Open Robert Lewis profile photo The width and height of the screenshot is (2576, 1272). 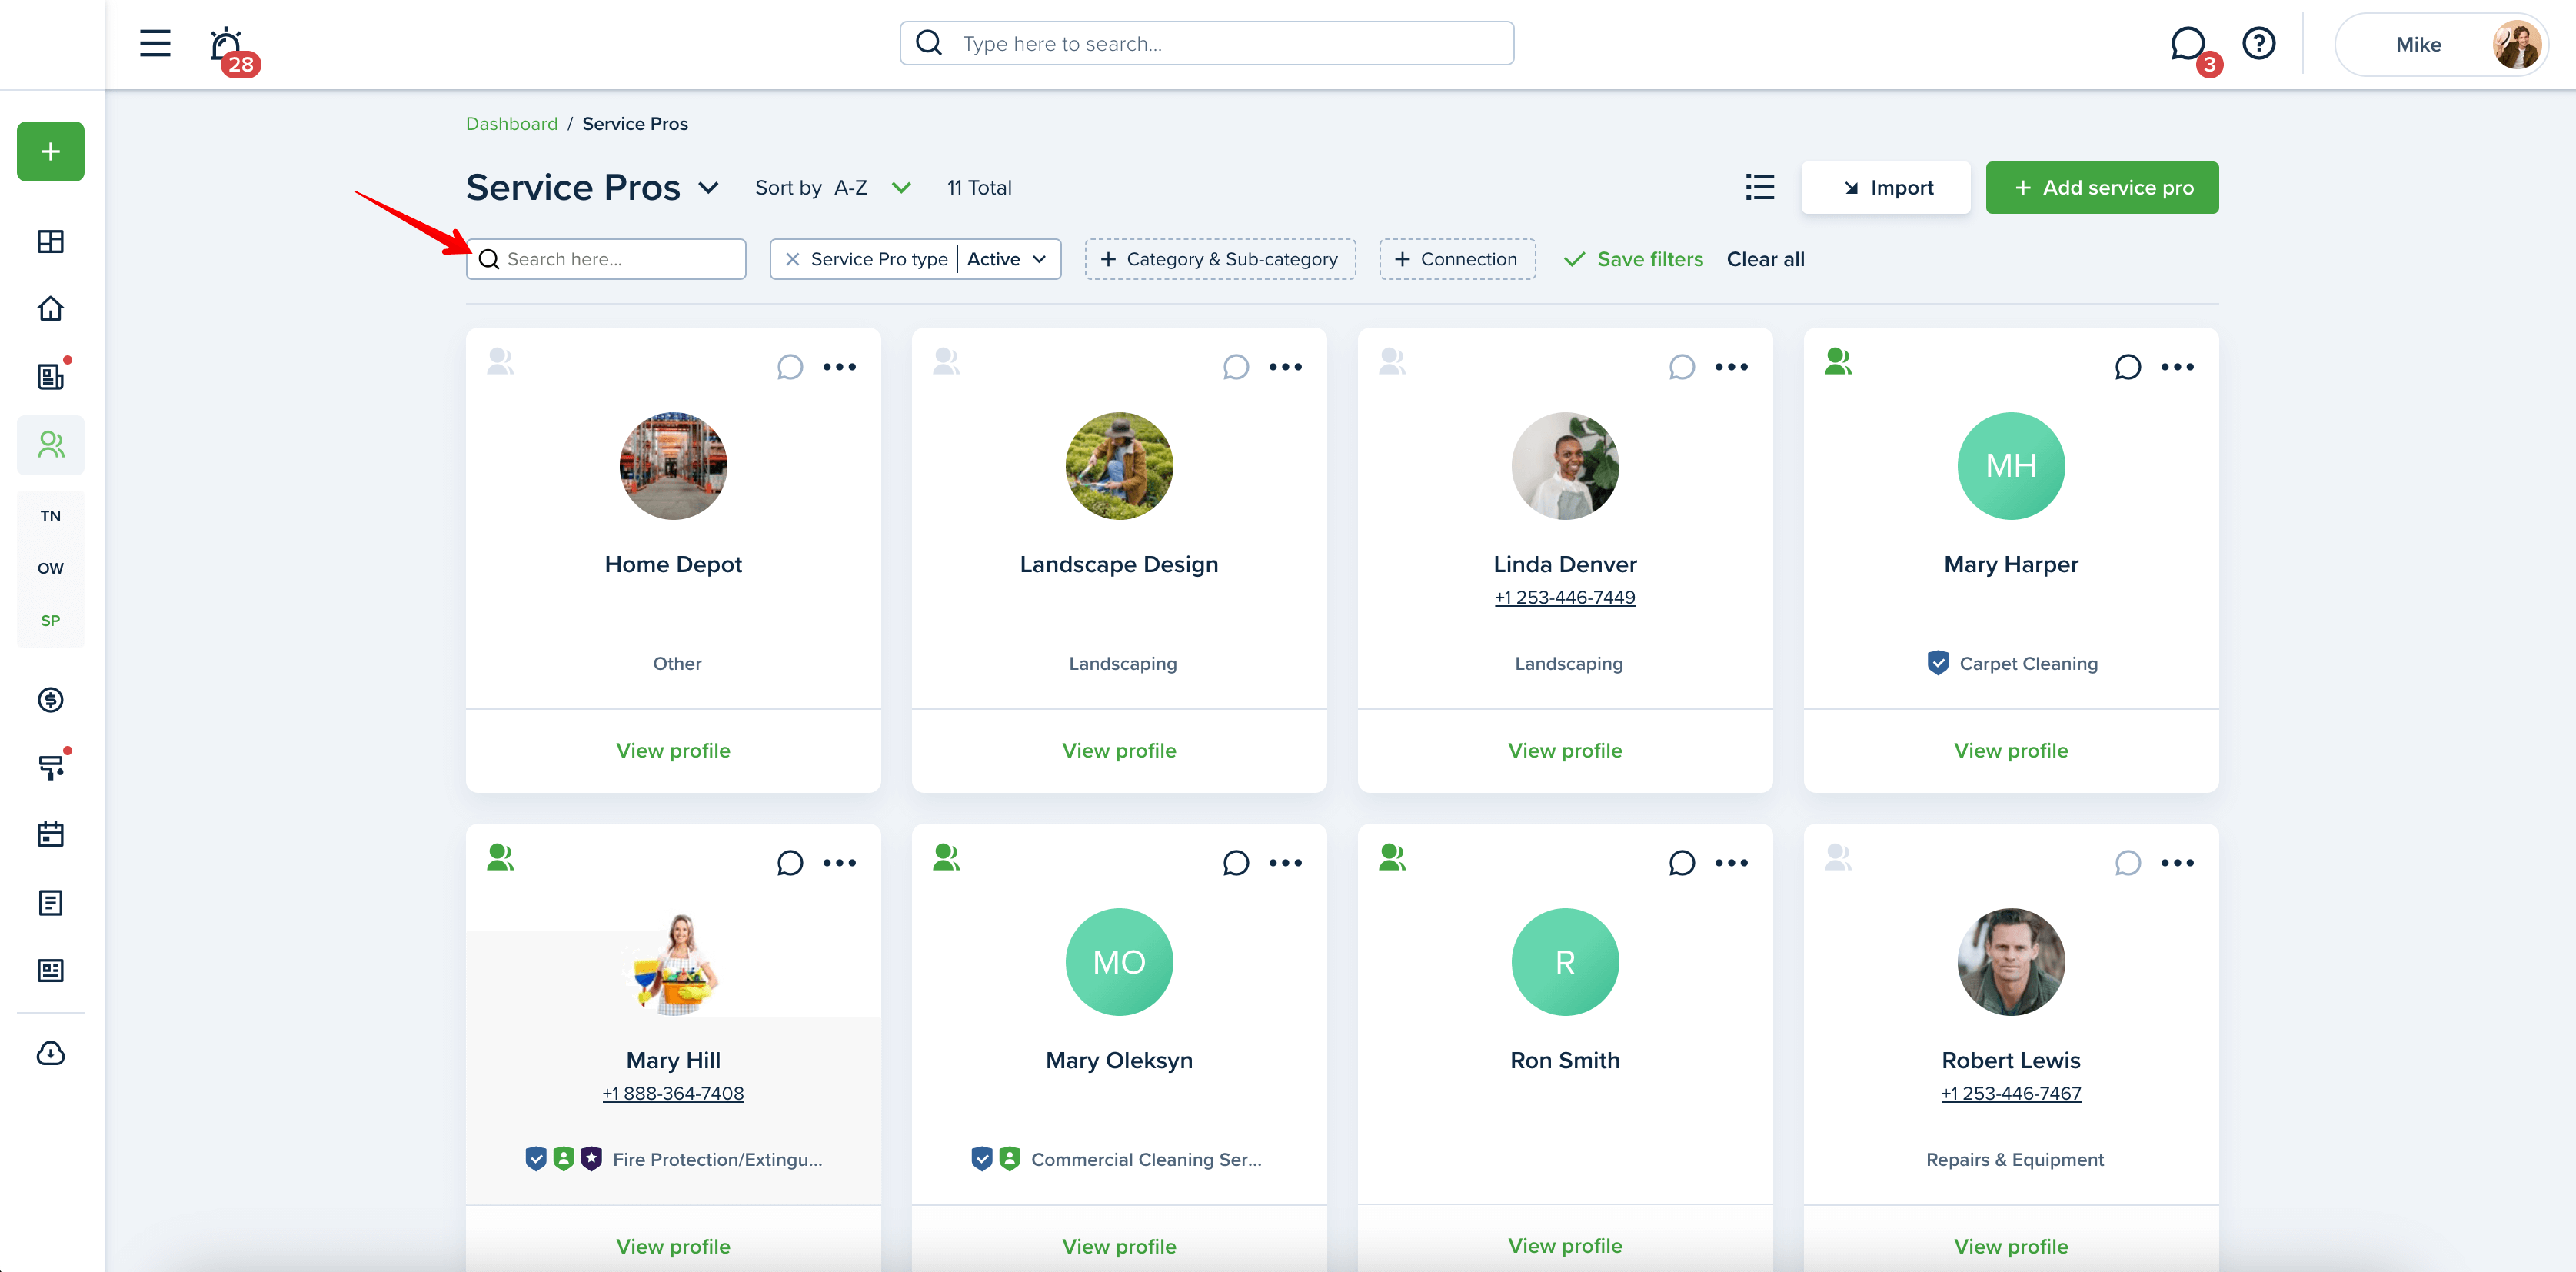tap(2011, 962)
